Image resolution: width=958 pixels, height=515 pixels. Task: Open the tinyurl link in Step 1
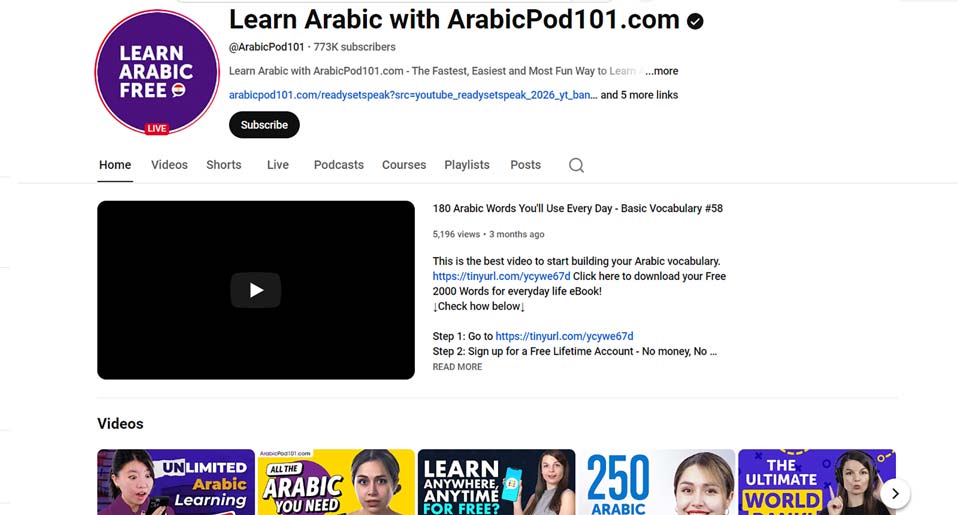pyautogui.click(x=565, y=336)
